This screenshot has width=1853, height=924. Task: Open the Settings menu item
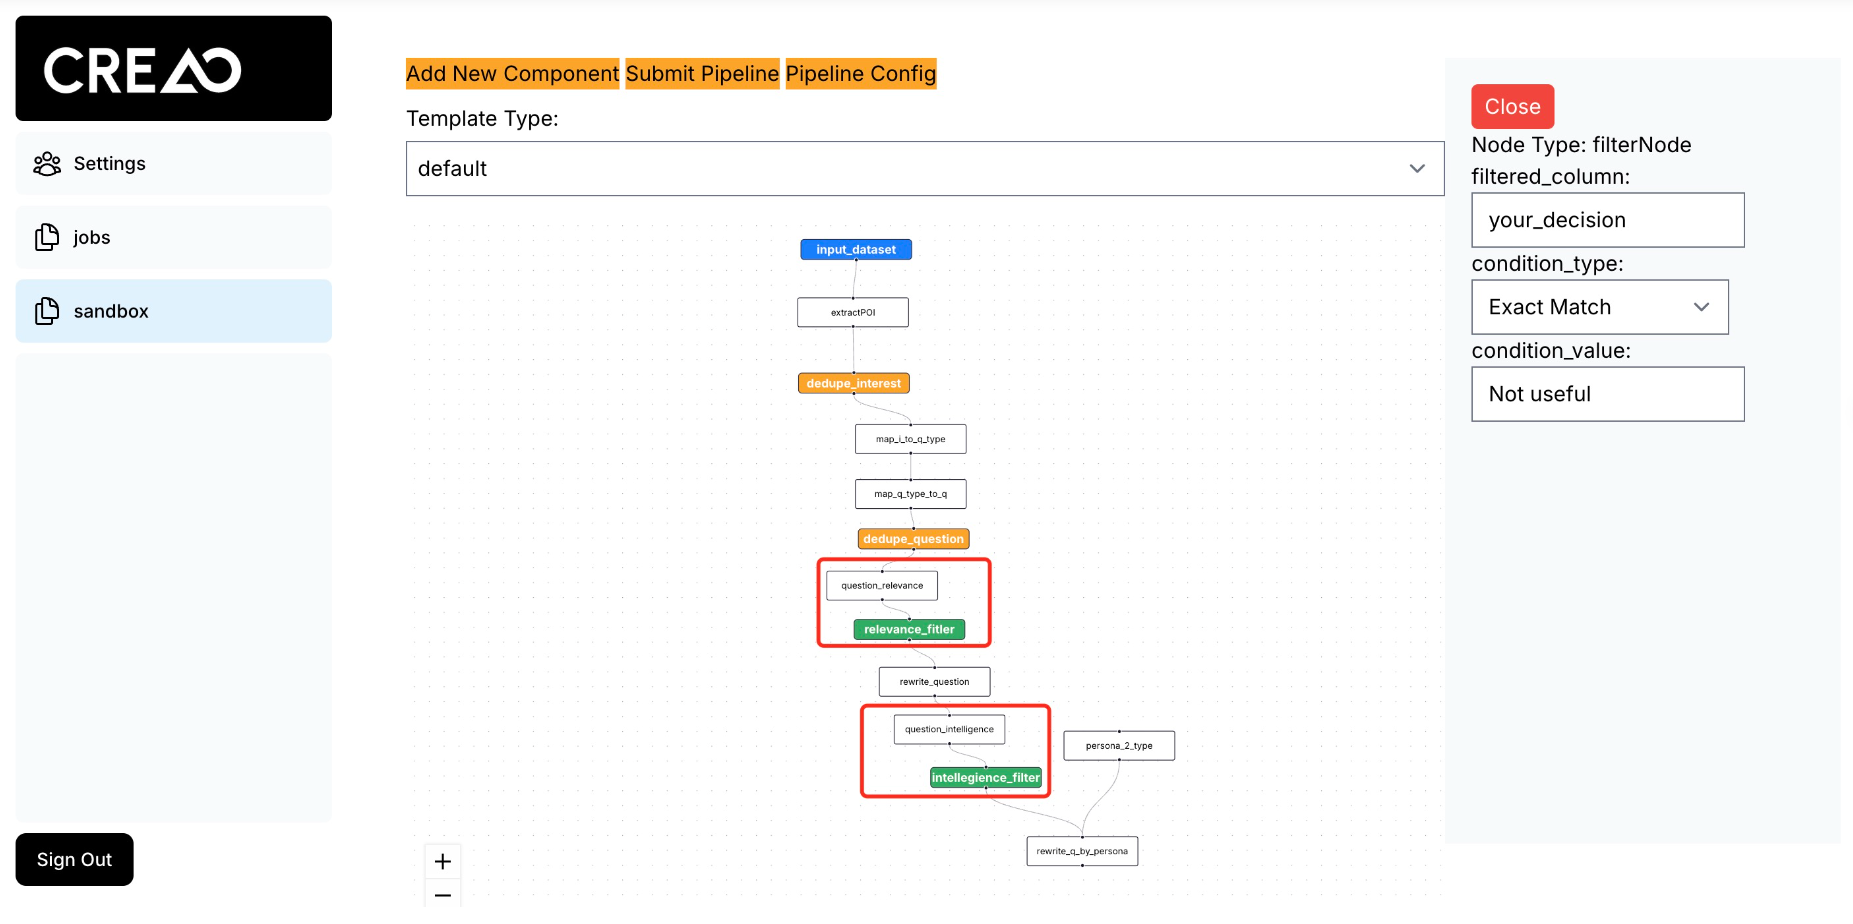coord(174,164)
